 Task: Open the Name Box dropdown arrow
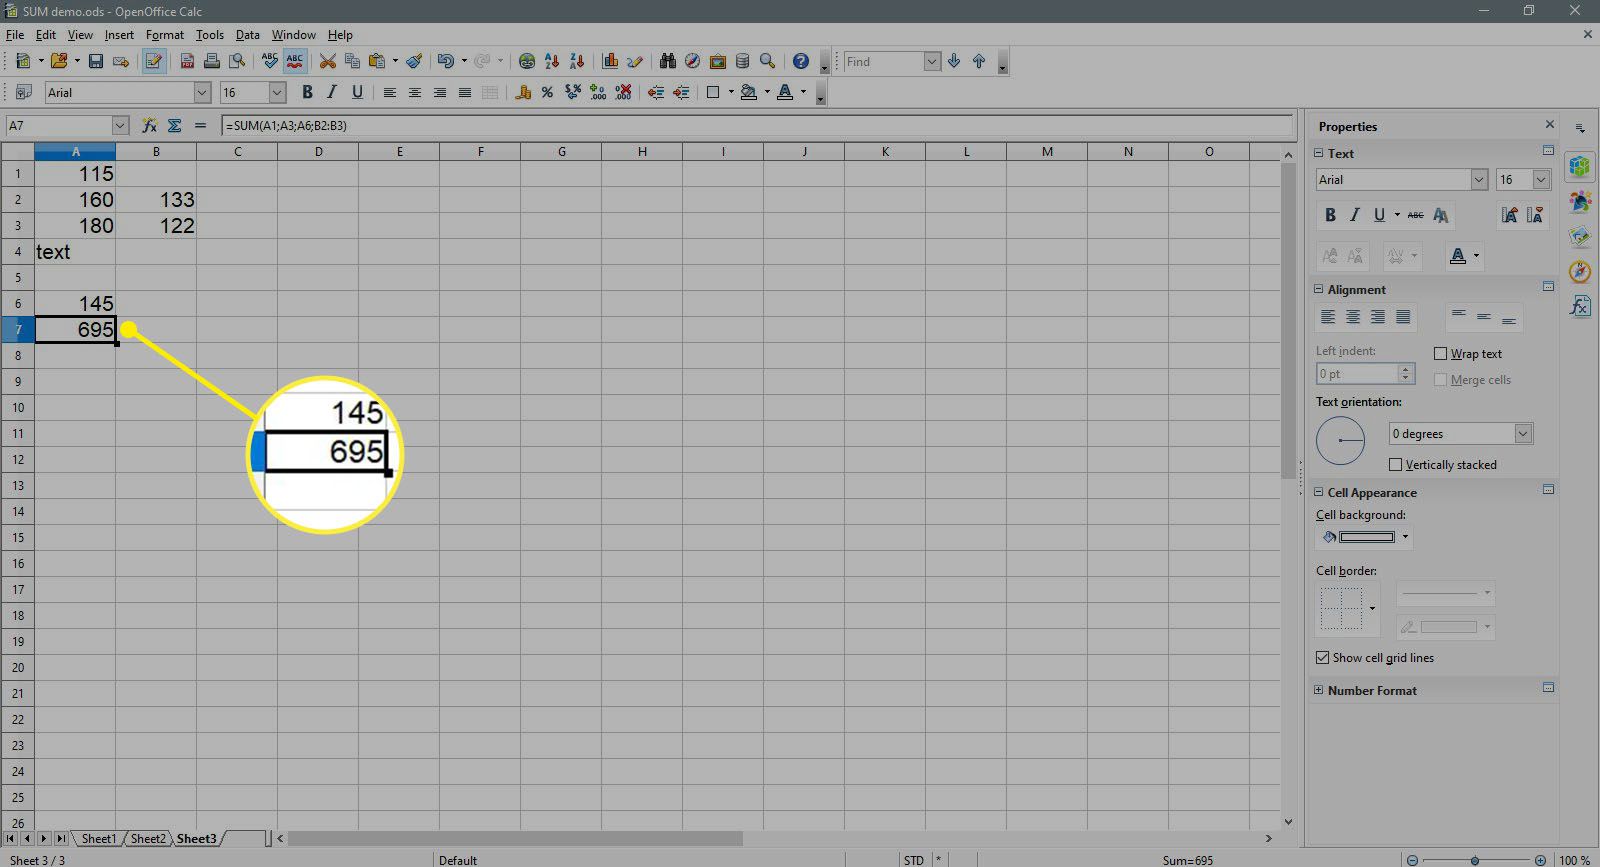coord(121,125)
